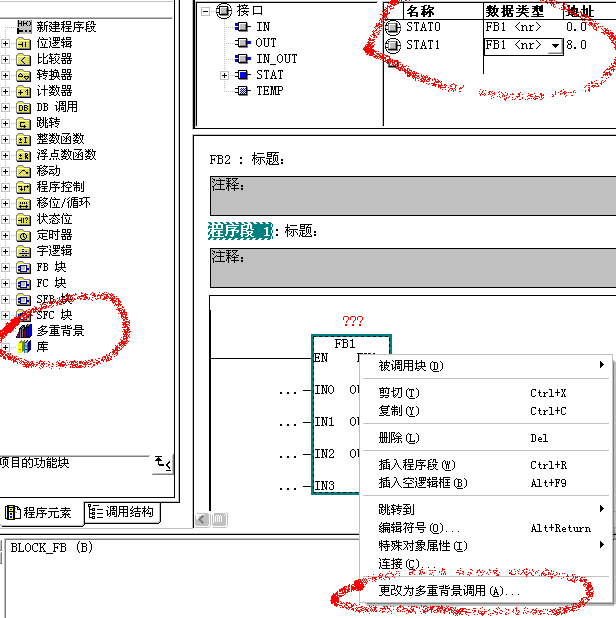Image resolution: width=616 pixels, height=618 pixels.
Task: Select the 转换器 folder icon
Action: [x=24, y=75]
